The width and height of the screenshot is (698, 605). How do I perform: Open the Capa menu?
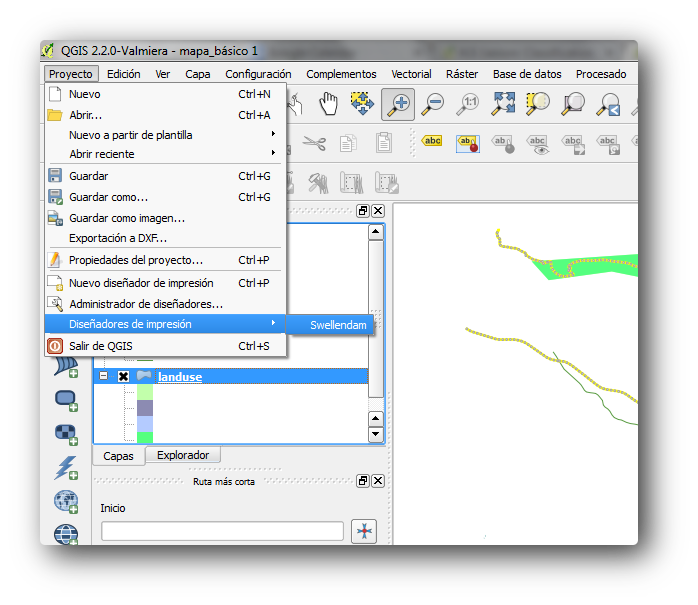[x=198, y=74]
